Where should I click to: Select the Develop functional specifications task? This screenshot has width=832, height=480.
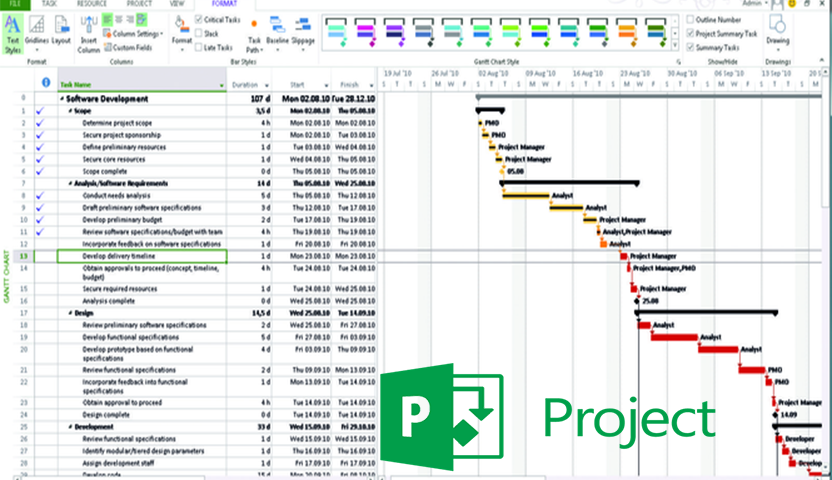(x=131, y=337)
